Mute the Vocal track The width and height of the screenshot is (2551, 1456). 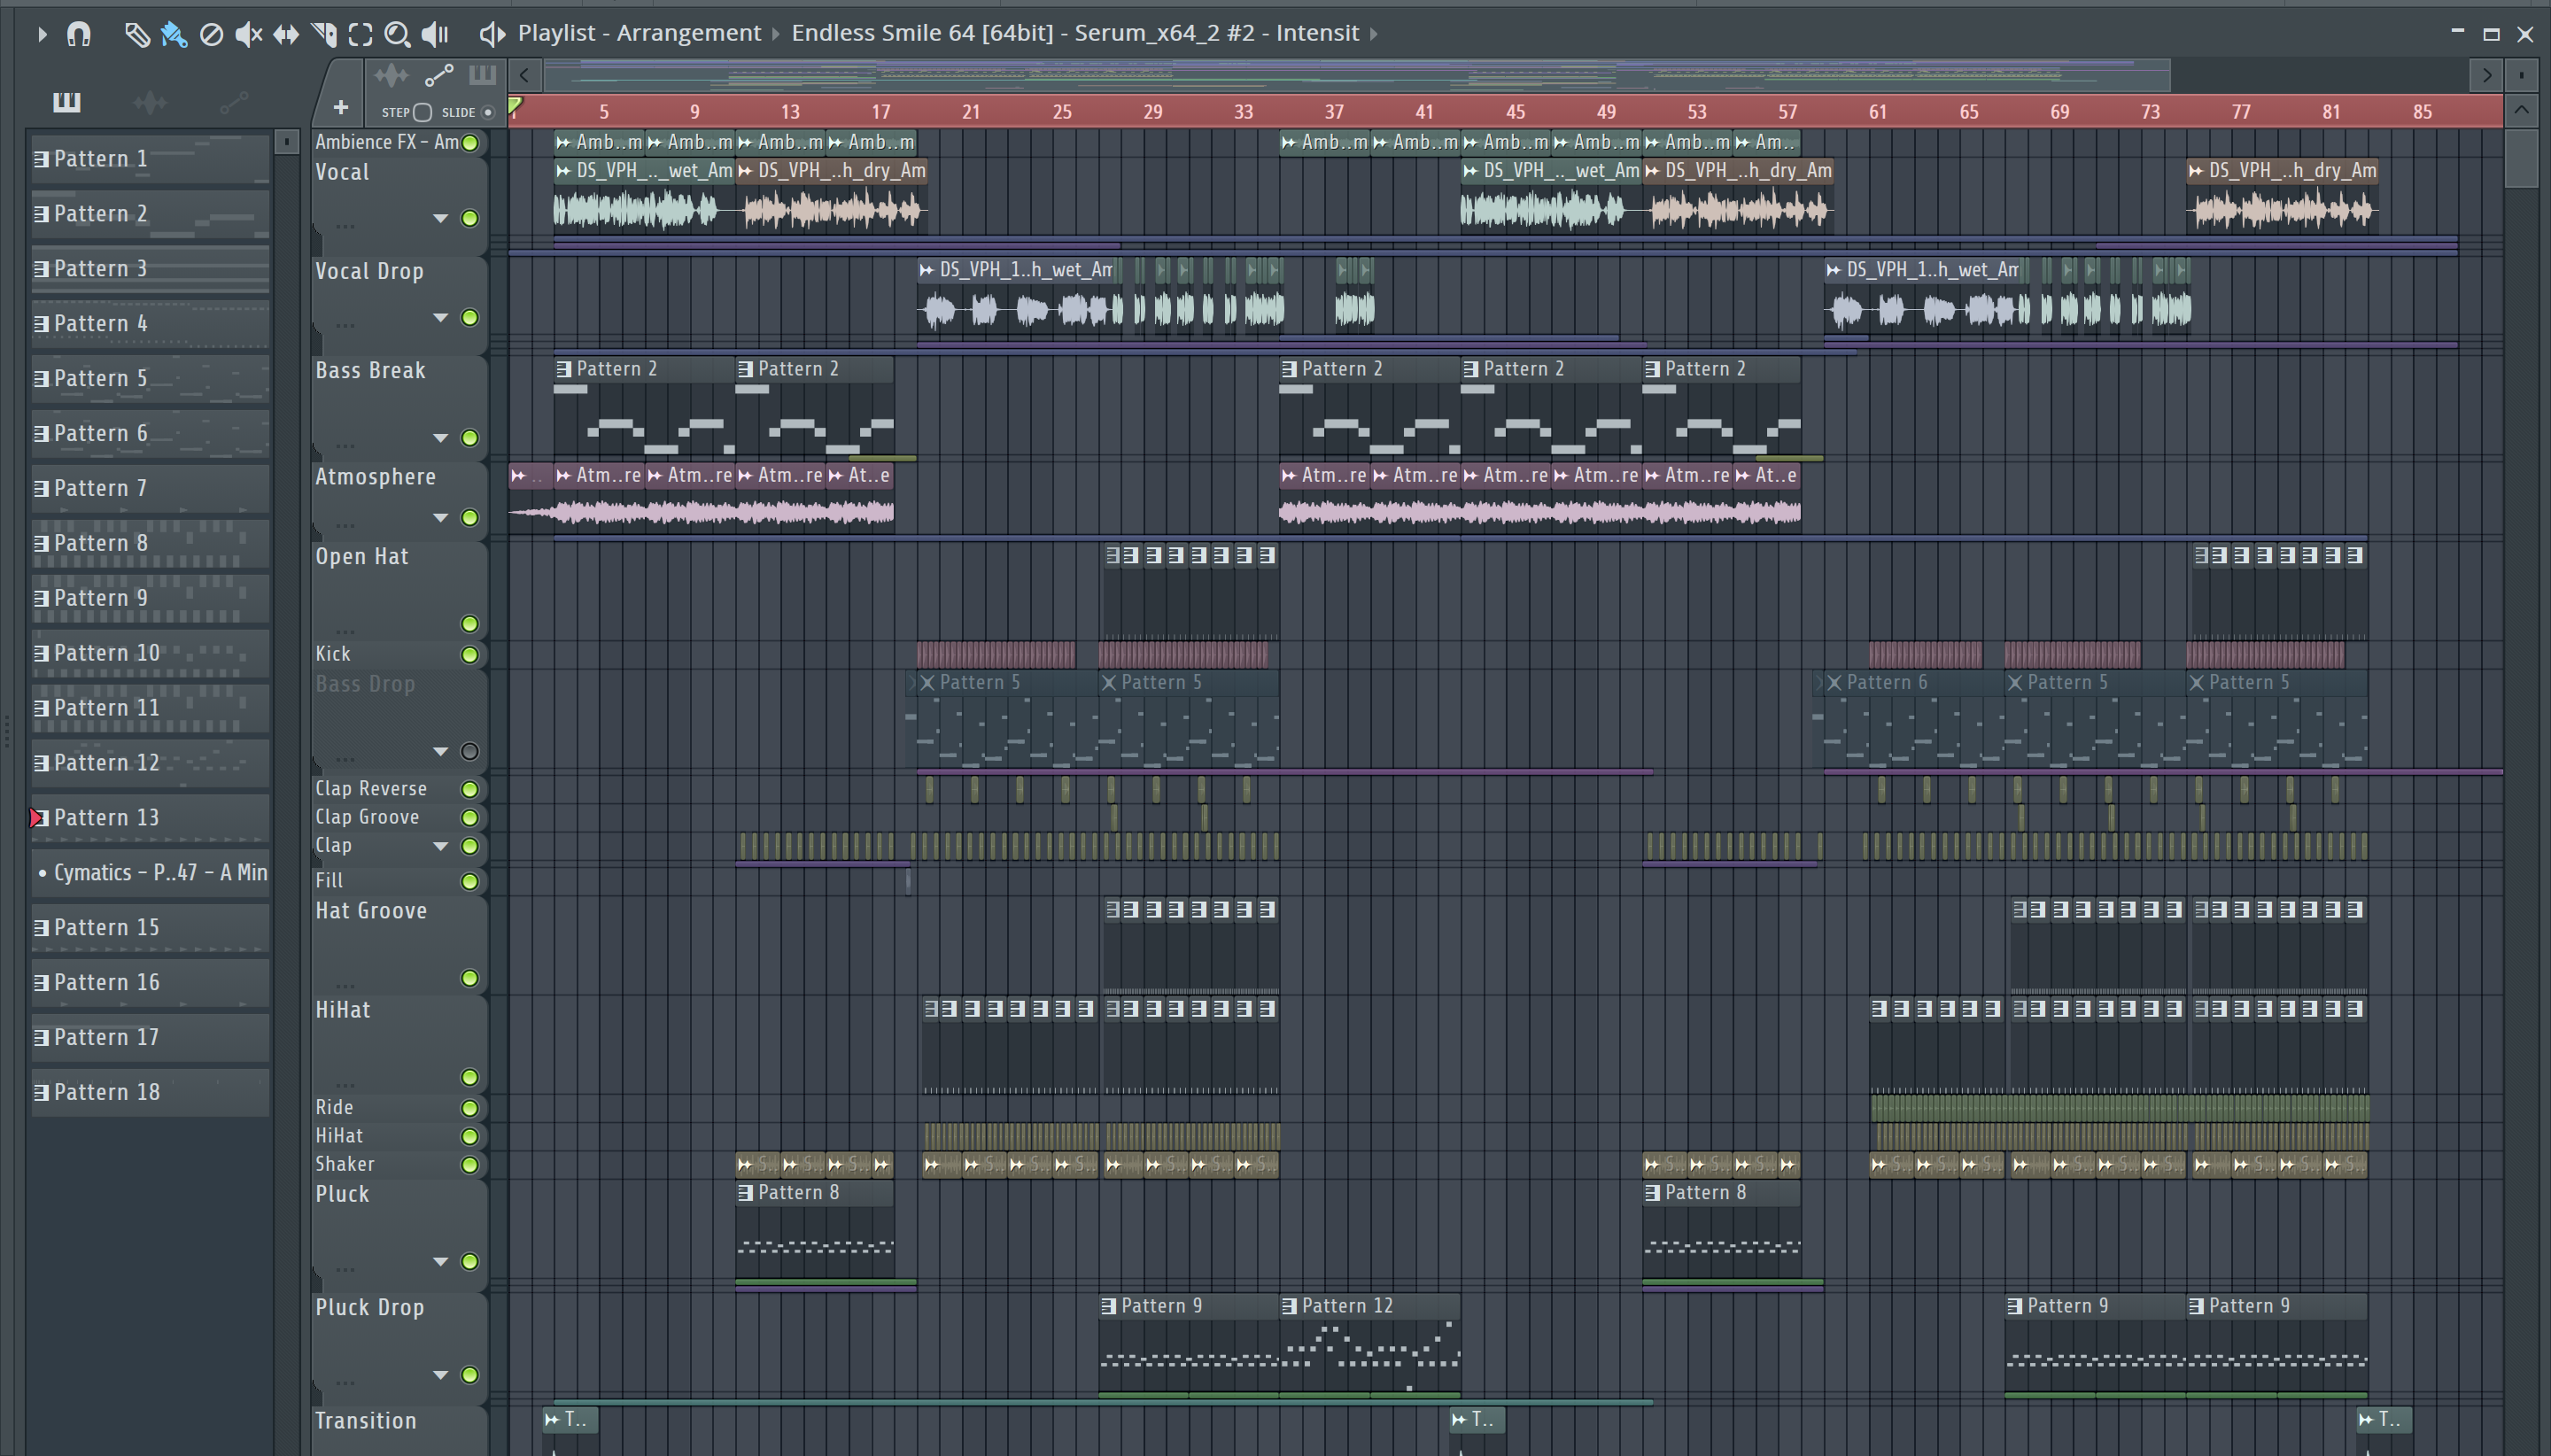469,218
